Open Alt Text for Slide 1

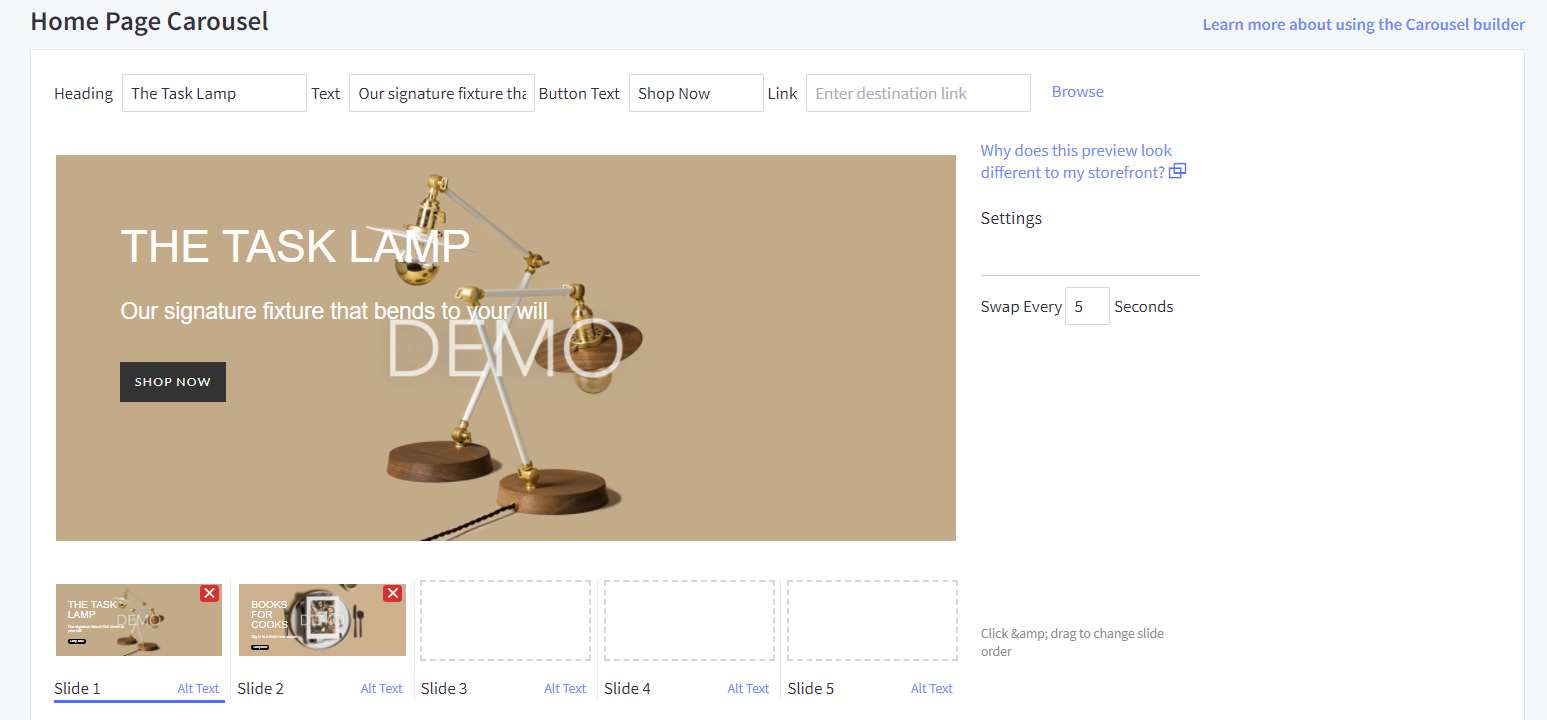pyautogui.click(x=198, y=688)
